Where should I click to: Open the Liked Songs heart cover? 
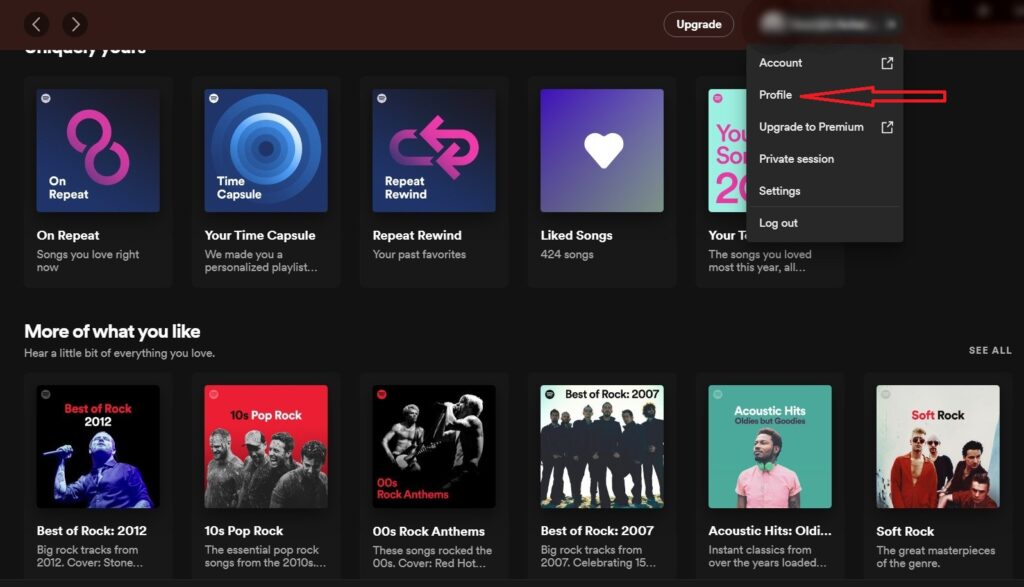coord(601,151)
